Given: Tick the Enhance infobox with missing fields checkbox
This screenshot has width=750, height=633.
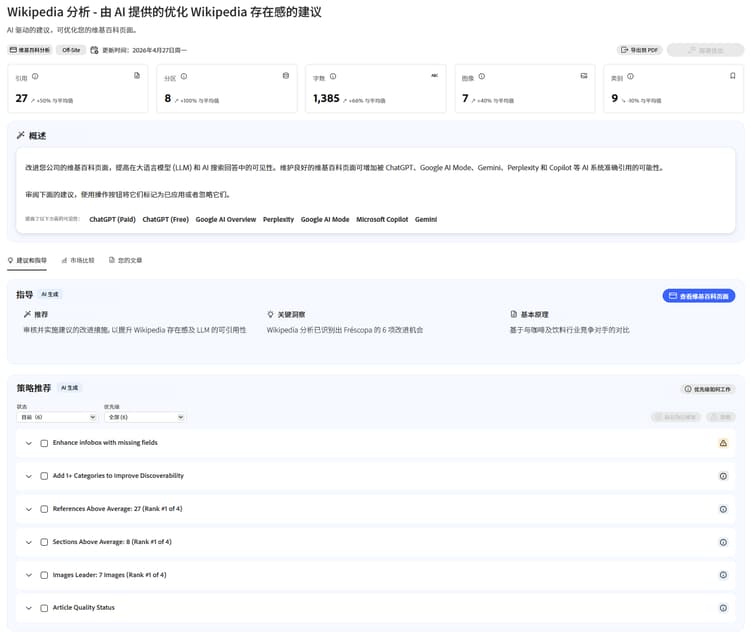Looking at the screenshot, I should (44, 443).
